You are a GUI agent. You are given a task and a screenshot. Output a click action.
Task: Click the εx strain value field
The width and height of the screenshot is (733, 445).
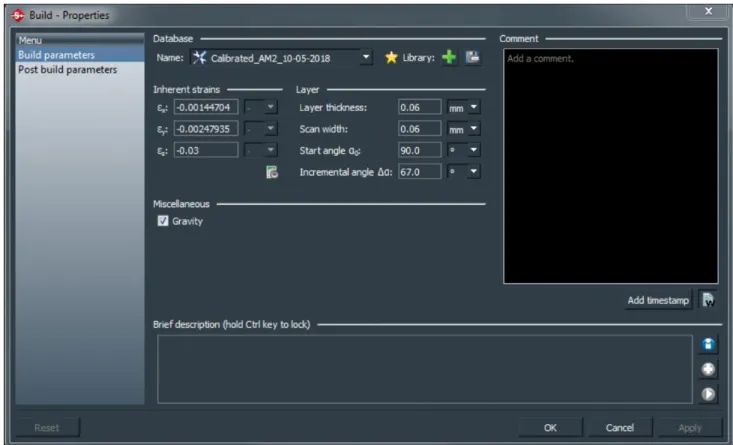[206, 108]
